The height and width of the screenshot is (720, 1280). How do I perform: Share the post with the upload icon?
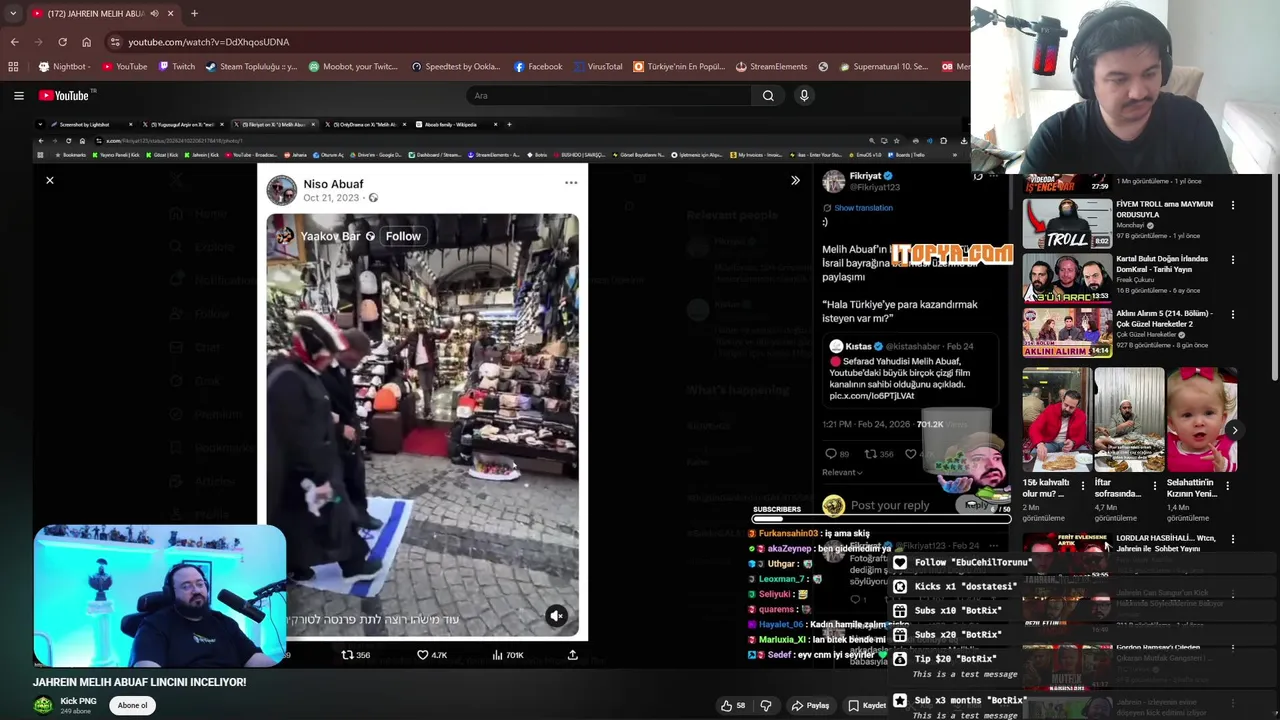[573, 655]
